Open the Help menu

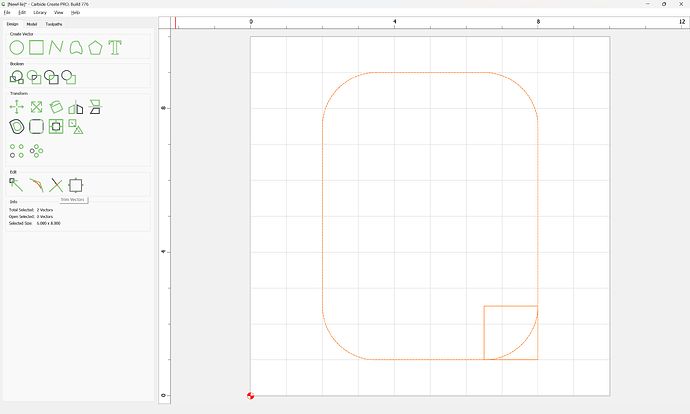[x=75, y=12]
